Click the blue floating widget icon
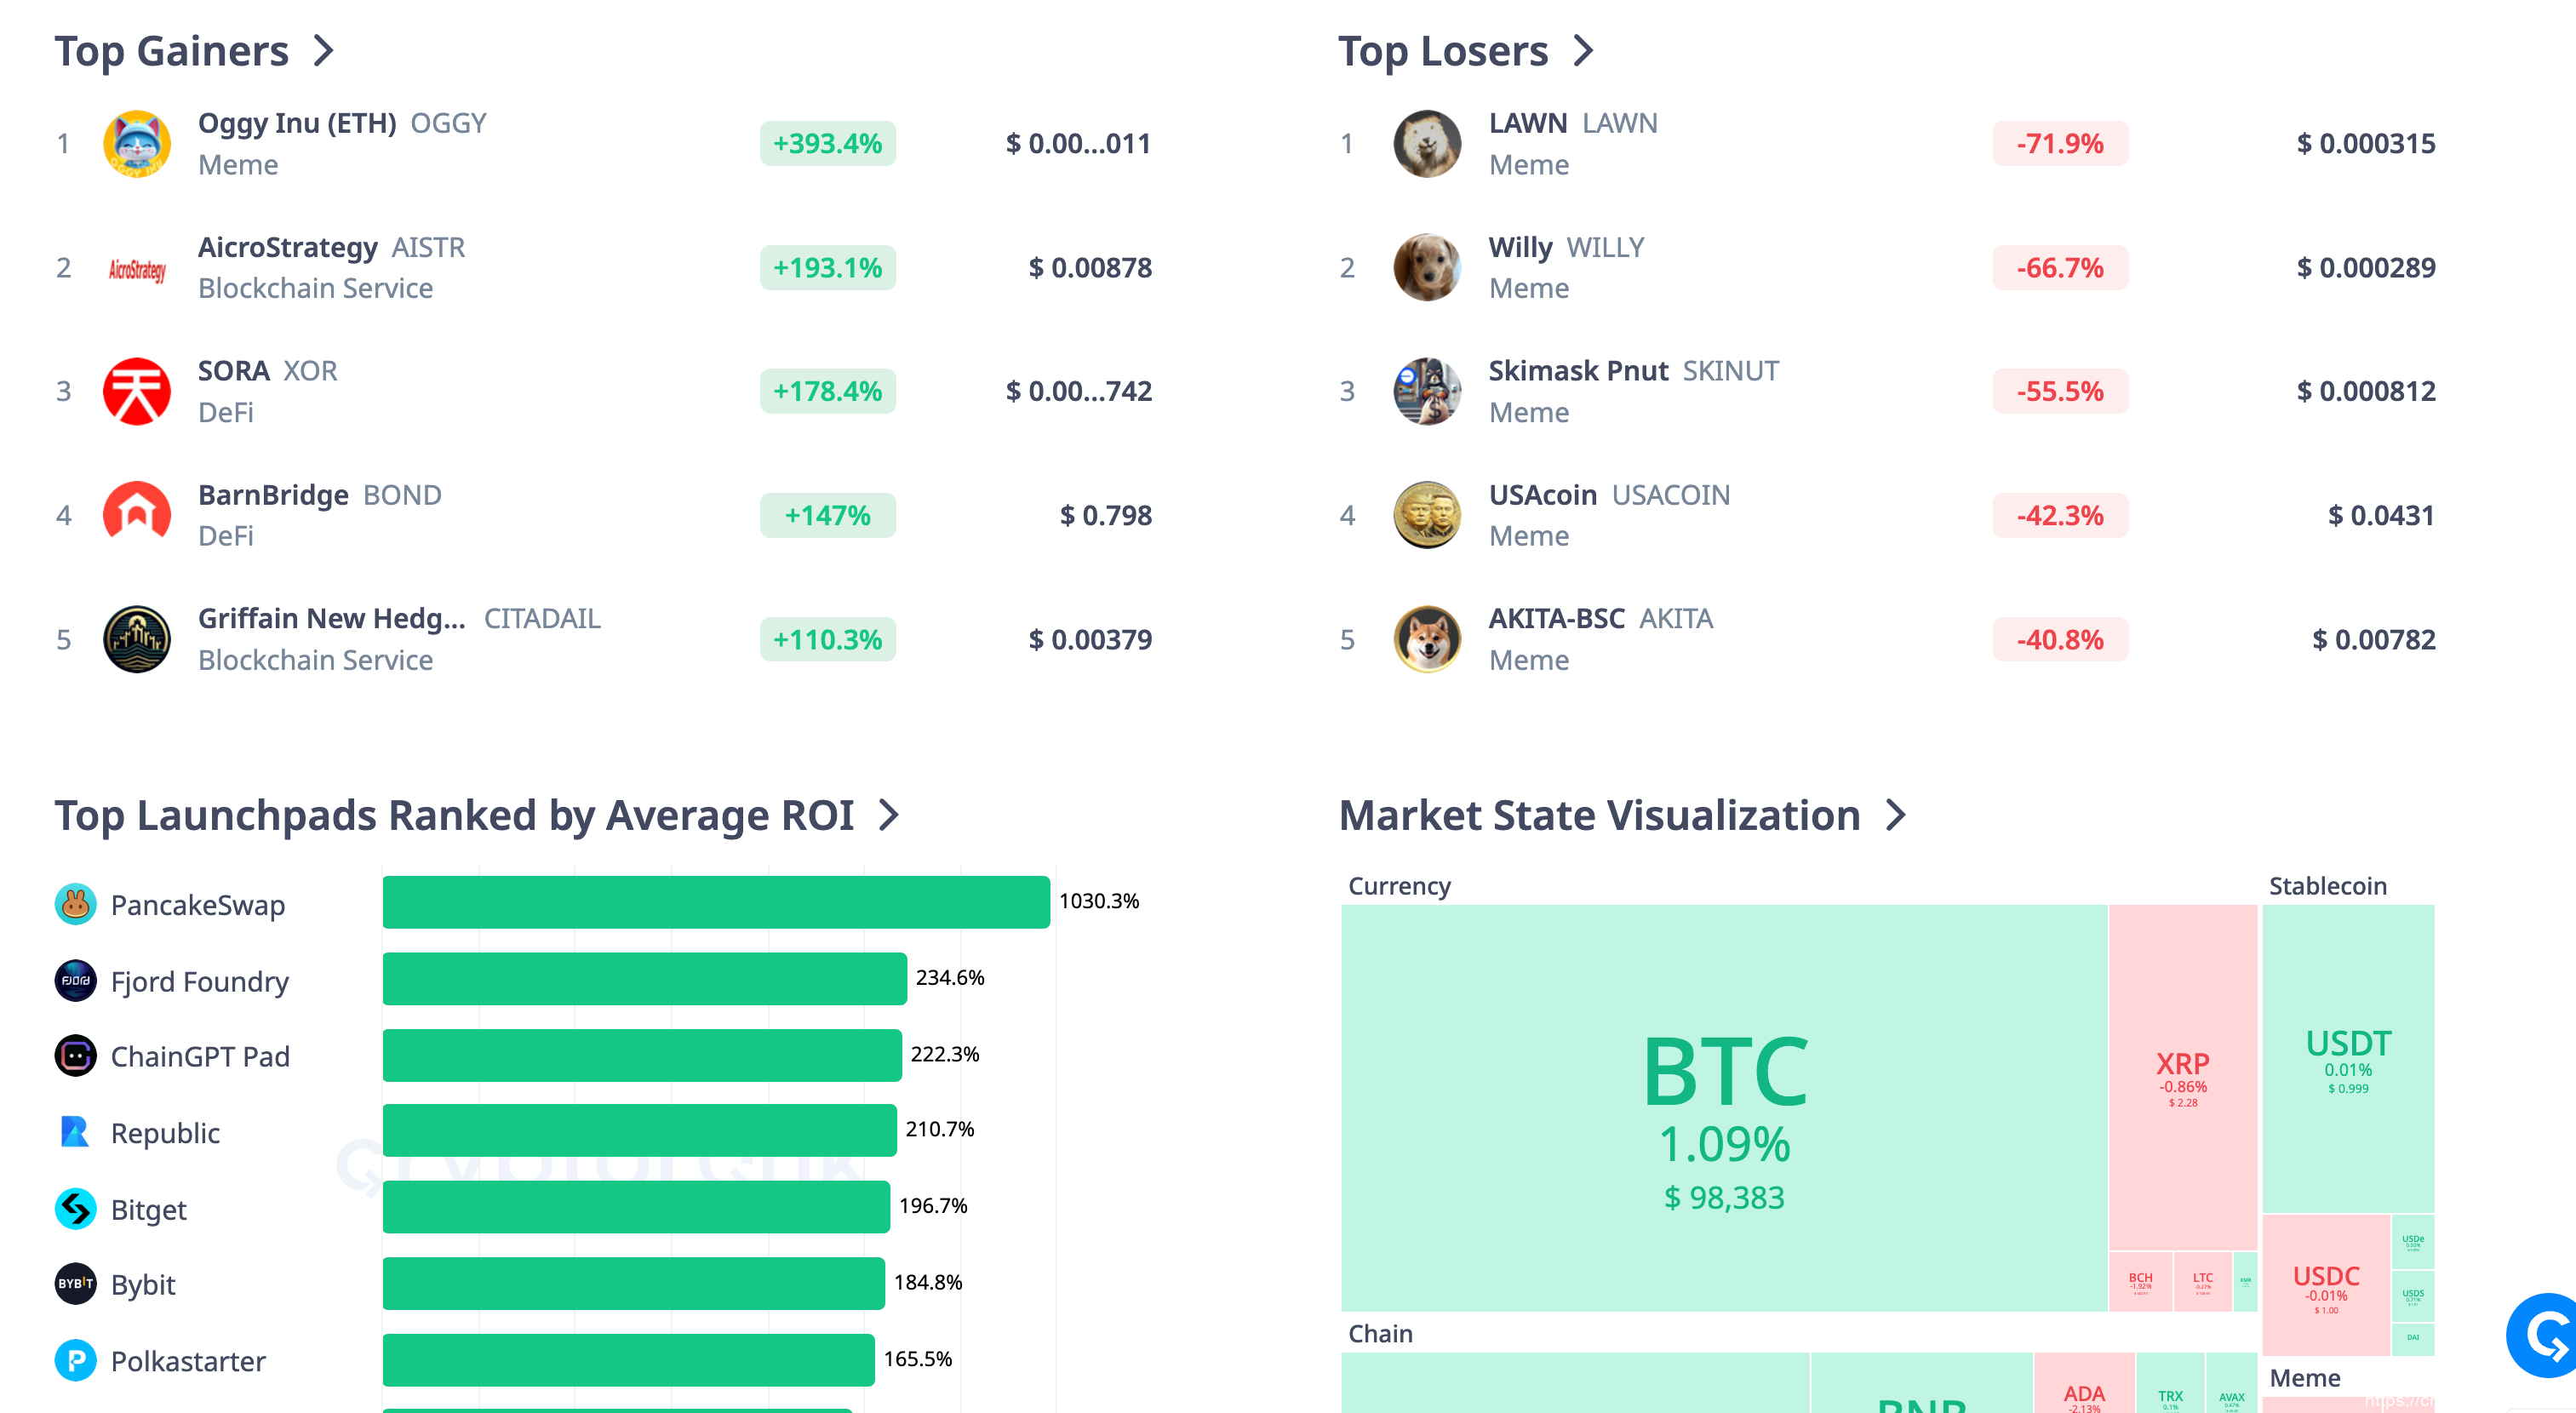The height and width of the screenshot is (1413, 2576). 2547,1335
